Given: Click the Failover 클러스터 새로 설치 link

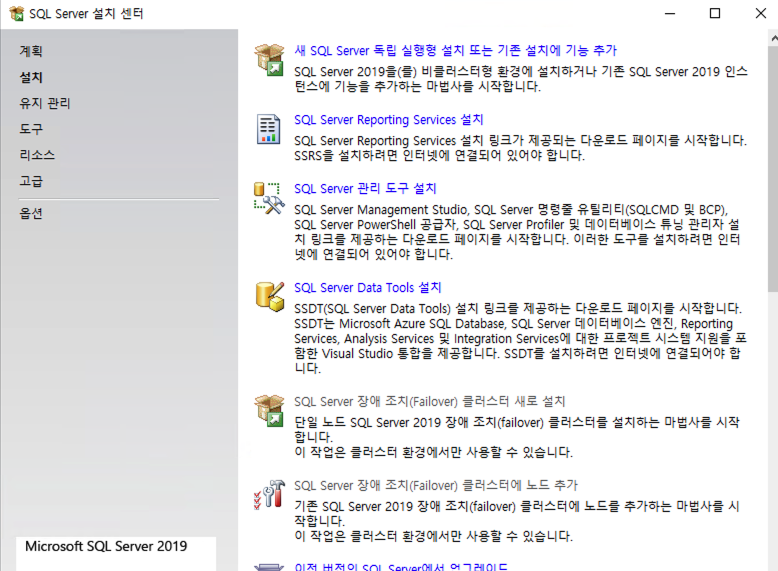Looking at the screenshot, I should pos(430,401).
